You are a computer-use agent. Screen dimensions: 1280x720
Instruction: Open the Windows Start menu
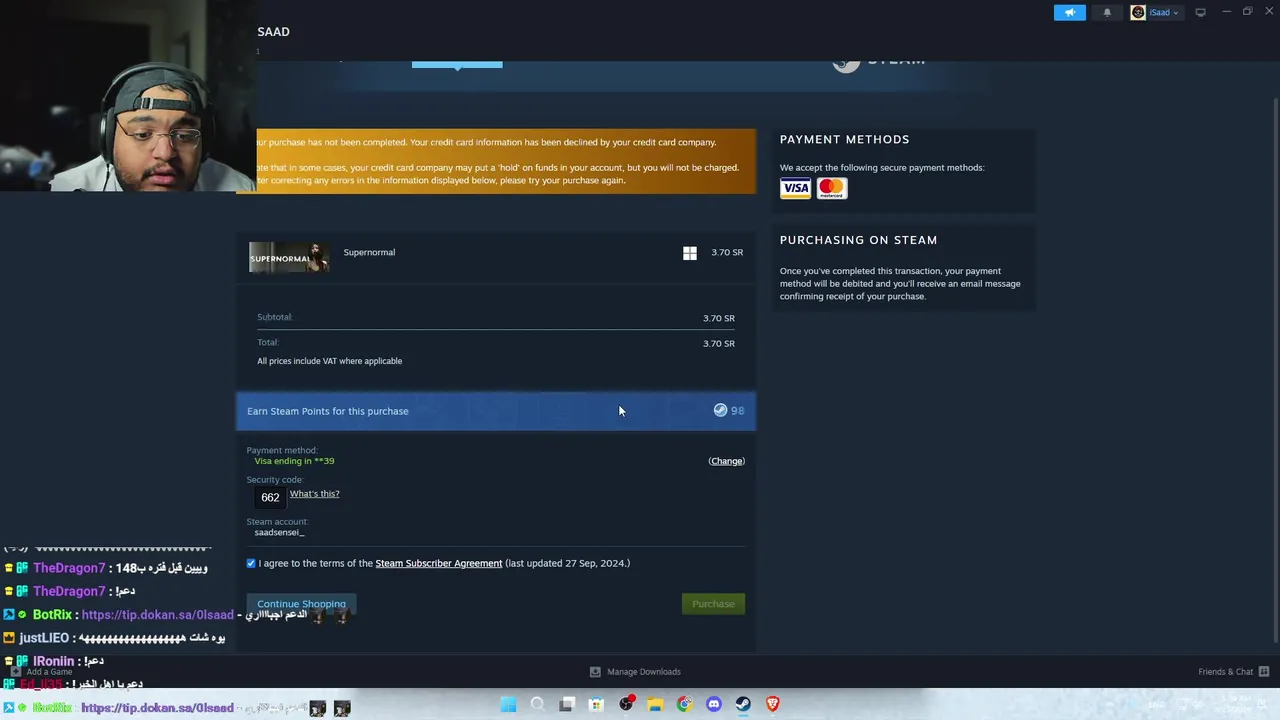click(508, 705)
